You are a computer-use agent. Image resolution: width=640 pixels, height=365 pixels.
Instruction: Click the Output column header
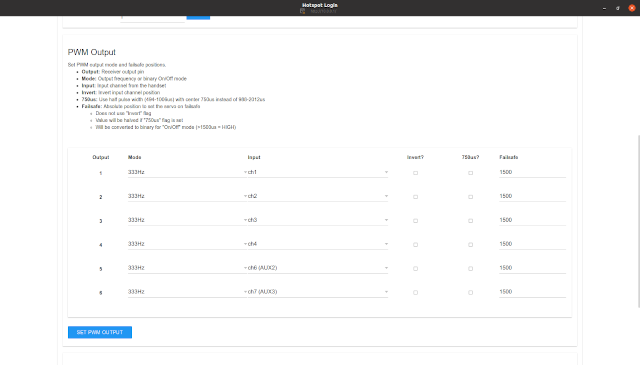click(x=101, y=157)
